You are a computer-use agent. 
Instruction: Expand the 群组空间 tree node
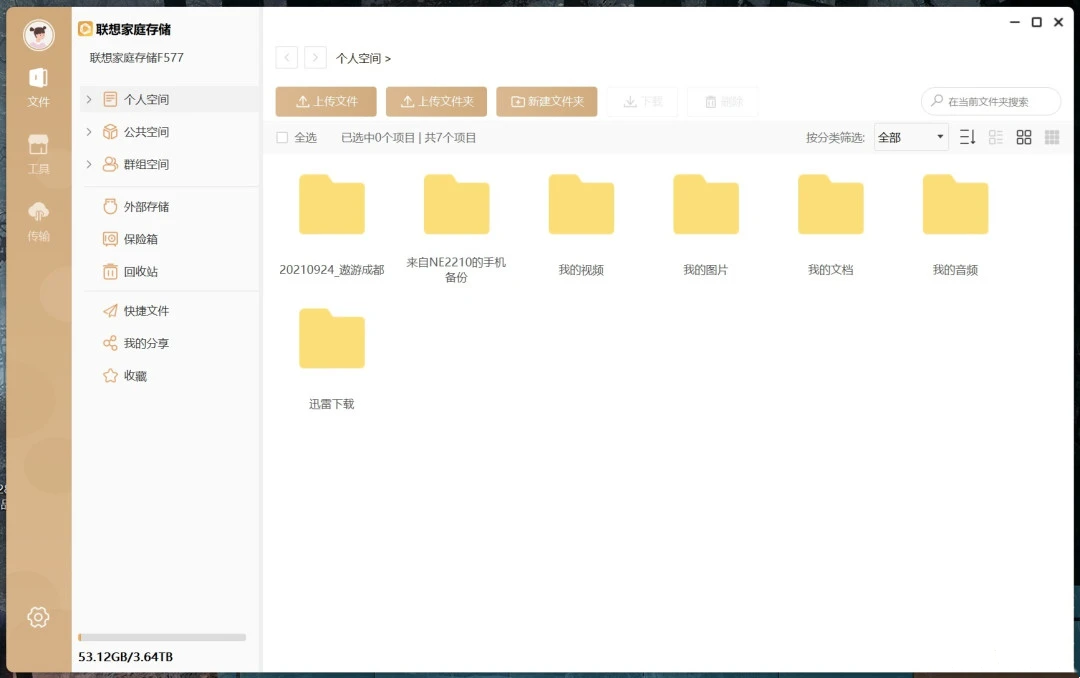tap(89, 164)
